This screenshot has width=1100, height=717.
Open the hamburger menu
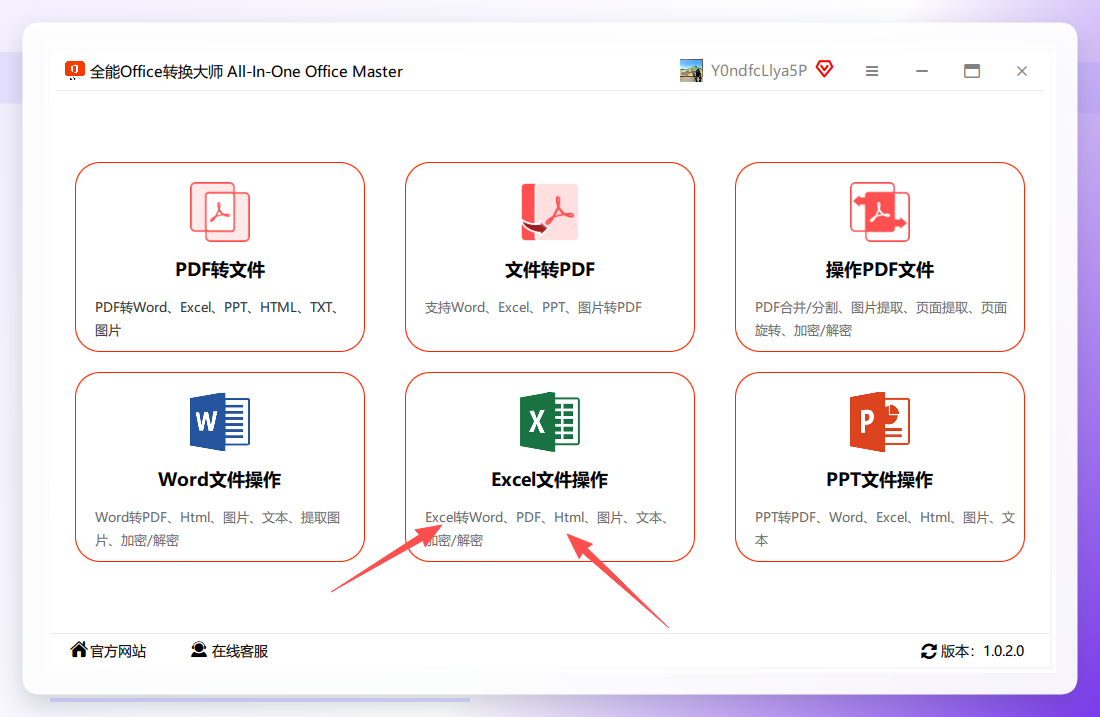pyautogui.click(x=872, y=71)
